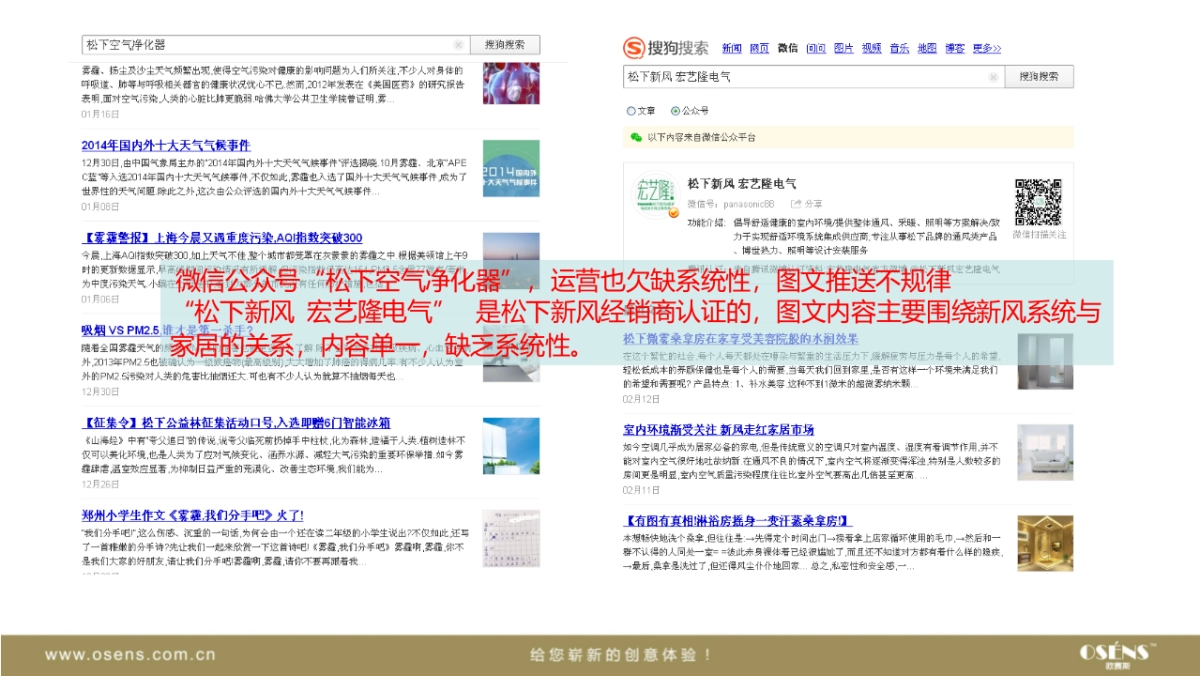1200x676 pixels.
Task: Click the Sogou Search logo icon
Action: click(632, 48)
